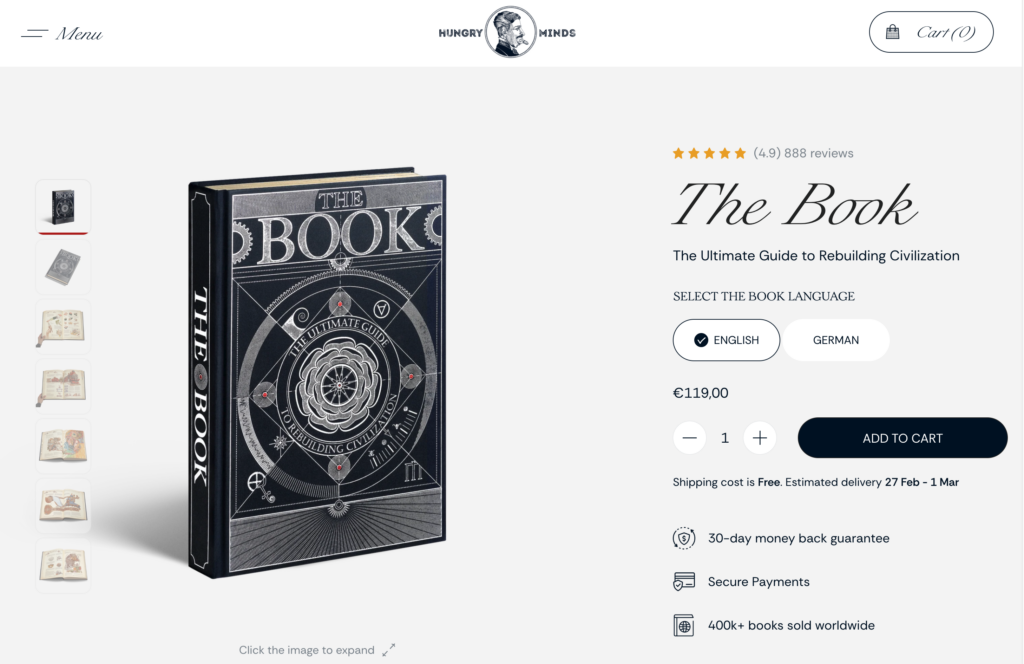Select the second tilted cover thumbnail

63,266
